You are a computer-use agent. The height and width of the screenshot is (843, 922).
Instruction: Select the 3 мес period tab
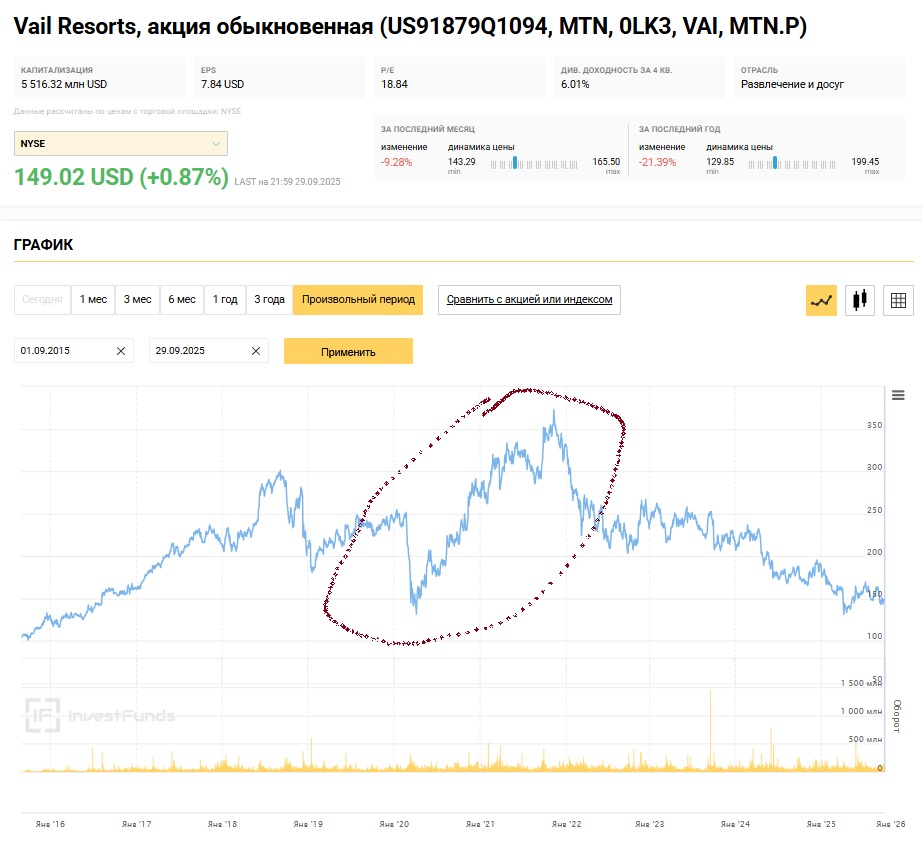pos(138,299)
